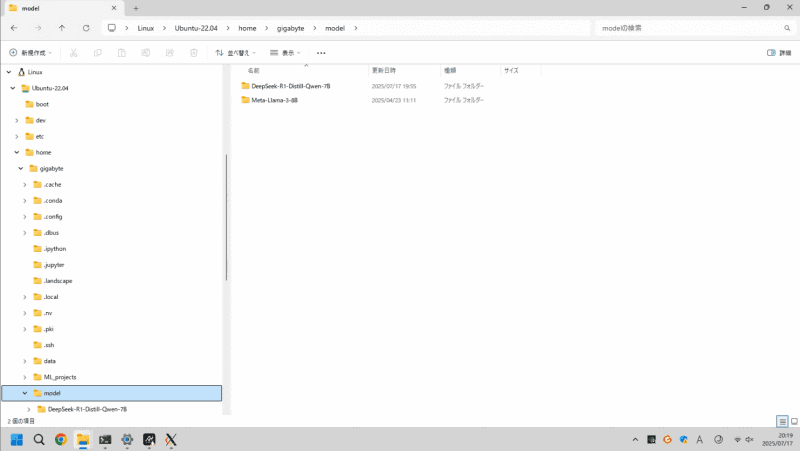Image resolution: width=800 pixels, height=451 pixels.
Task: Refresh the current folder view
Action: [86, 28]
